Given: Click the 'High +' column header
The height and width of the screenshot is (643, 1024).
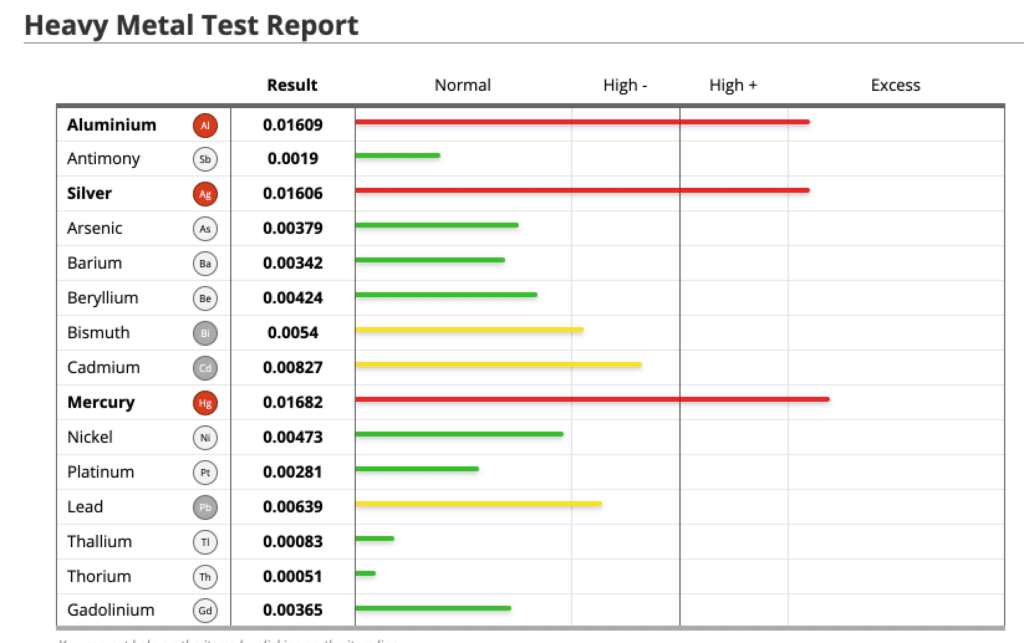Looking at the screenshot, I should click(x=733, y=86).
